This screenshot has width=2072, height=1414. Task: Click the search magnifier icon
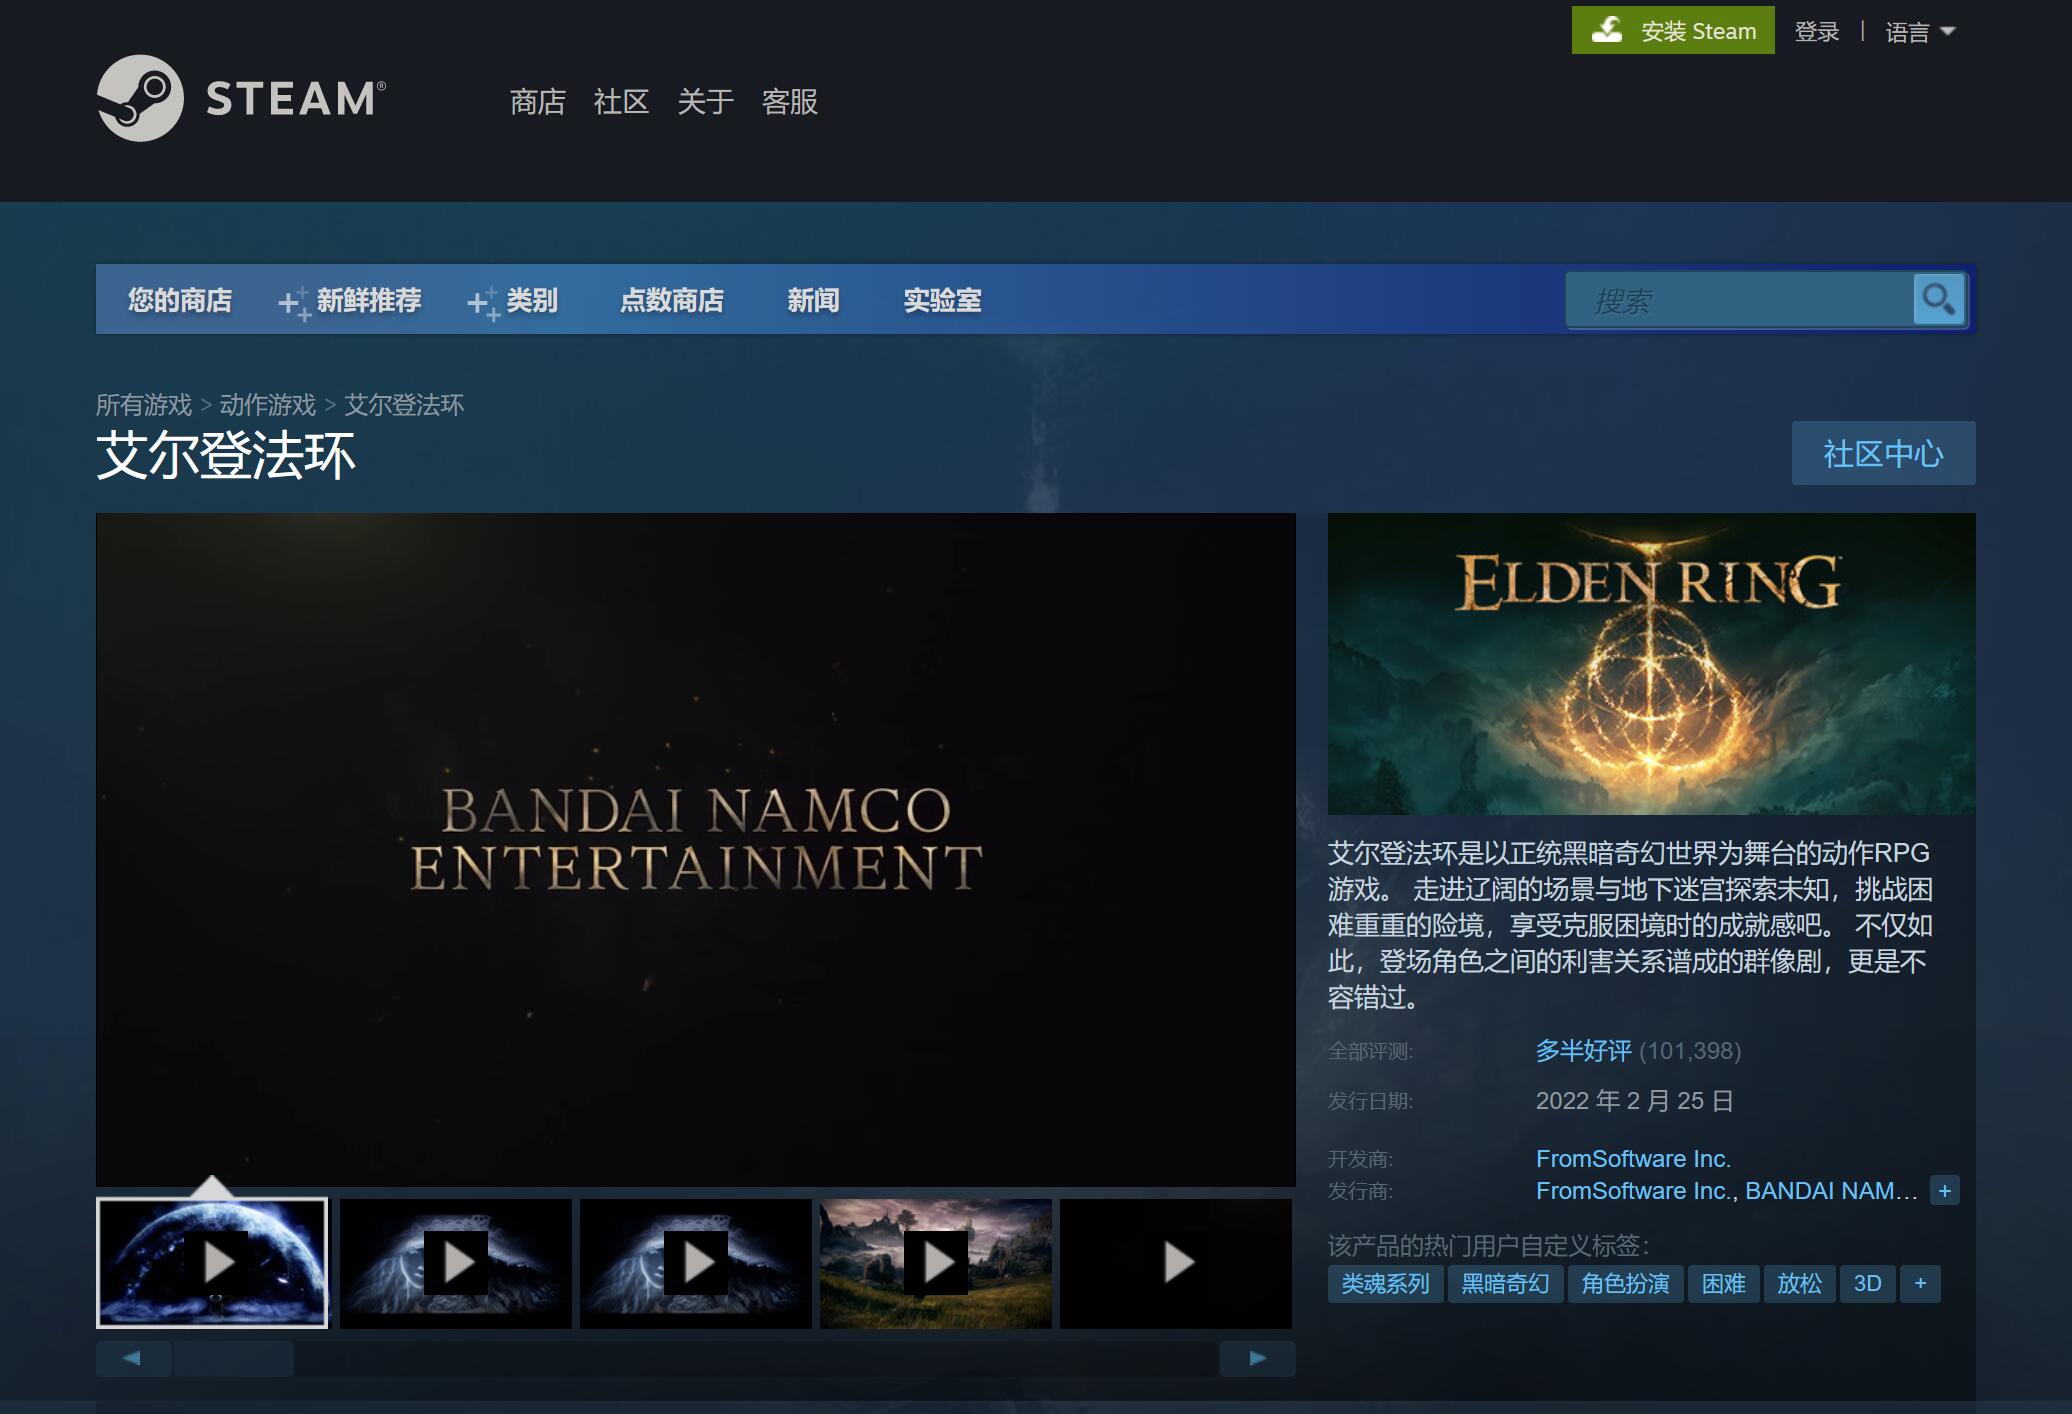tap(1938, 299)
